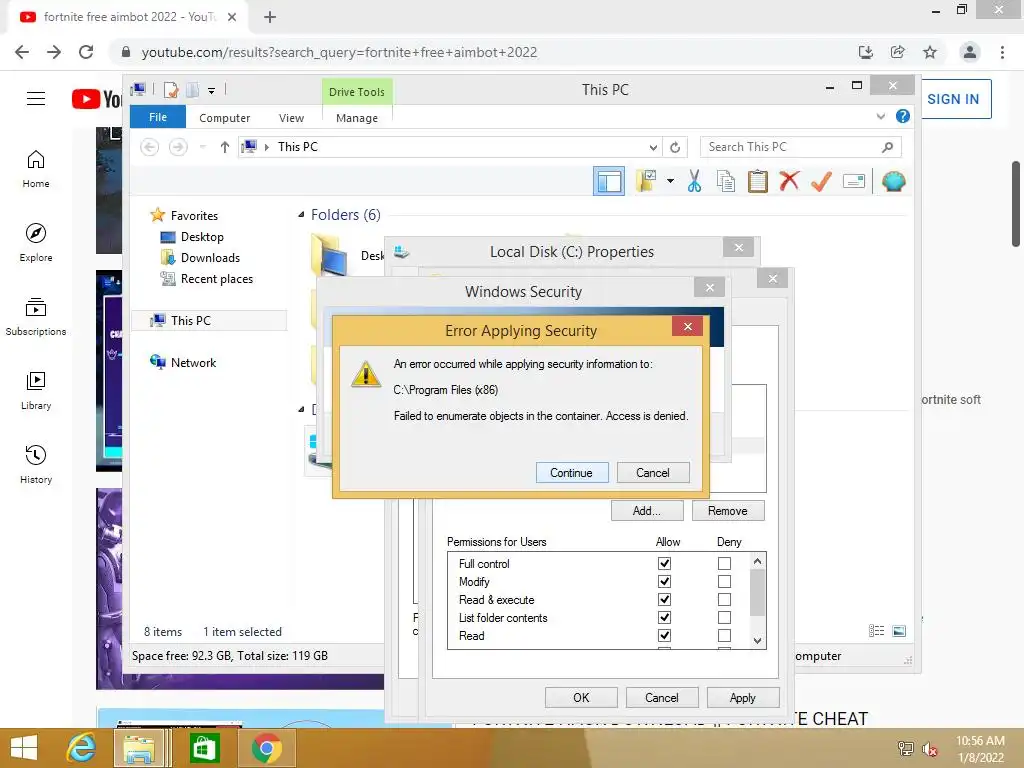
Task: Go back in Explorer navigation
Action: click(150, 147)
